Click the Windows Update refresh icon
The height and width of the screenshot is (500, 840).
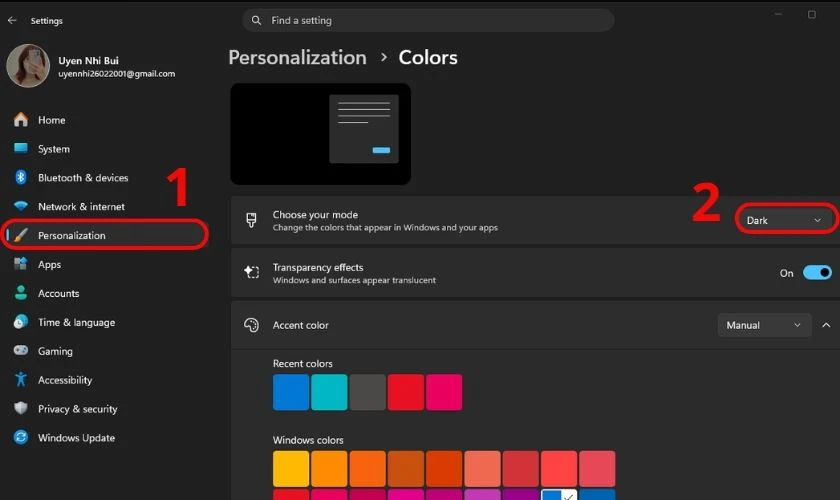click(21, 437)
